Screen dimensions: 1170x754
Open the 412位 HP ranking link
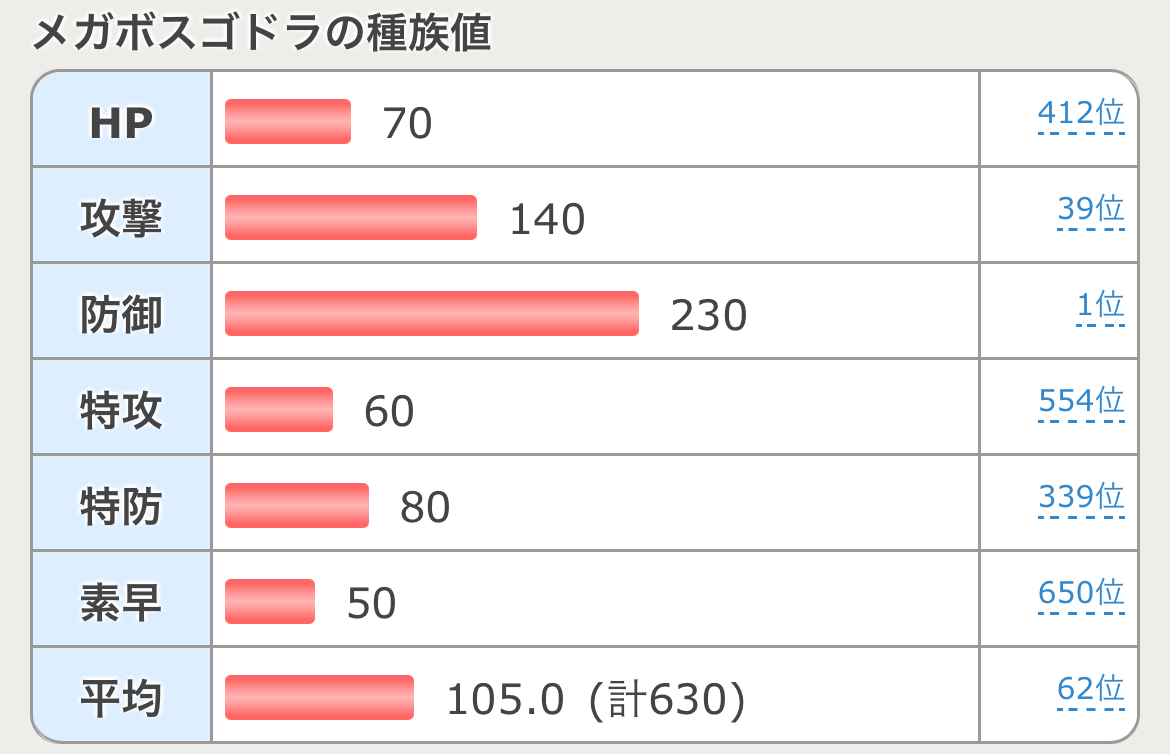coord(1081,114)
